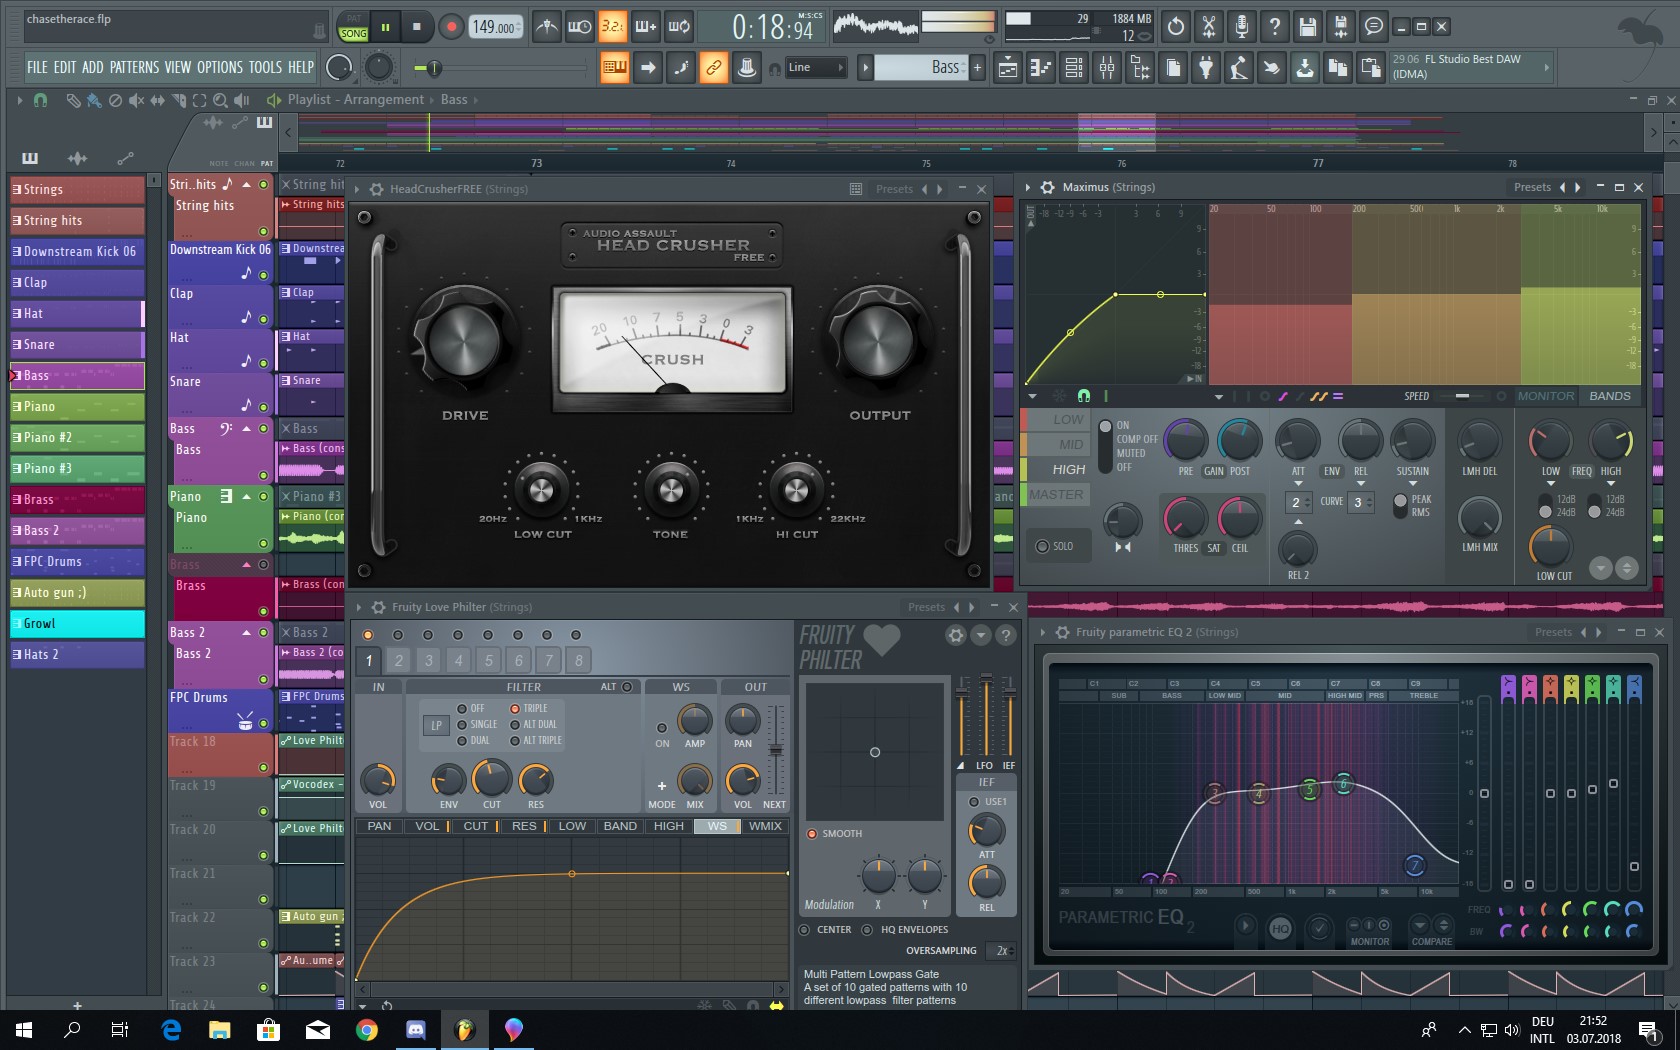Select the CUT envelope tab in Love Philter
This screenshot has height=1050, width=1680.
tap(476, 826)
